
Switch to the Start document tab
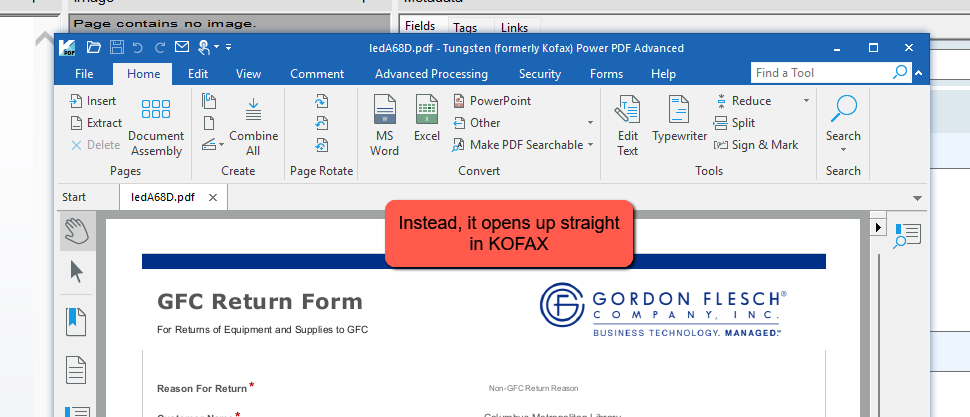pyautogui.click(x=74, y=197)
